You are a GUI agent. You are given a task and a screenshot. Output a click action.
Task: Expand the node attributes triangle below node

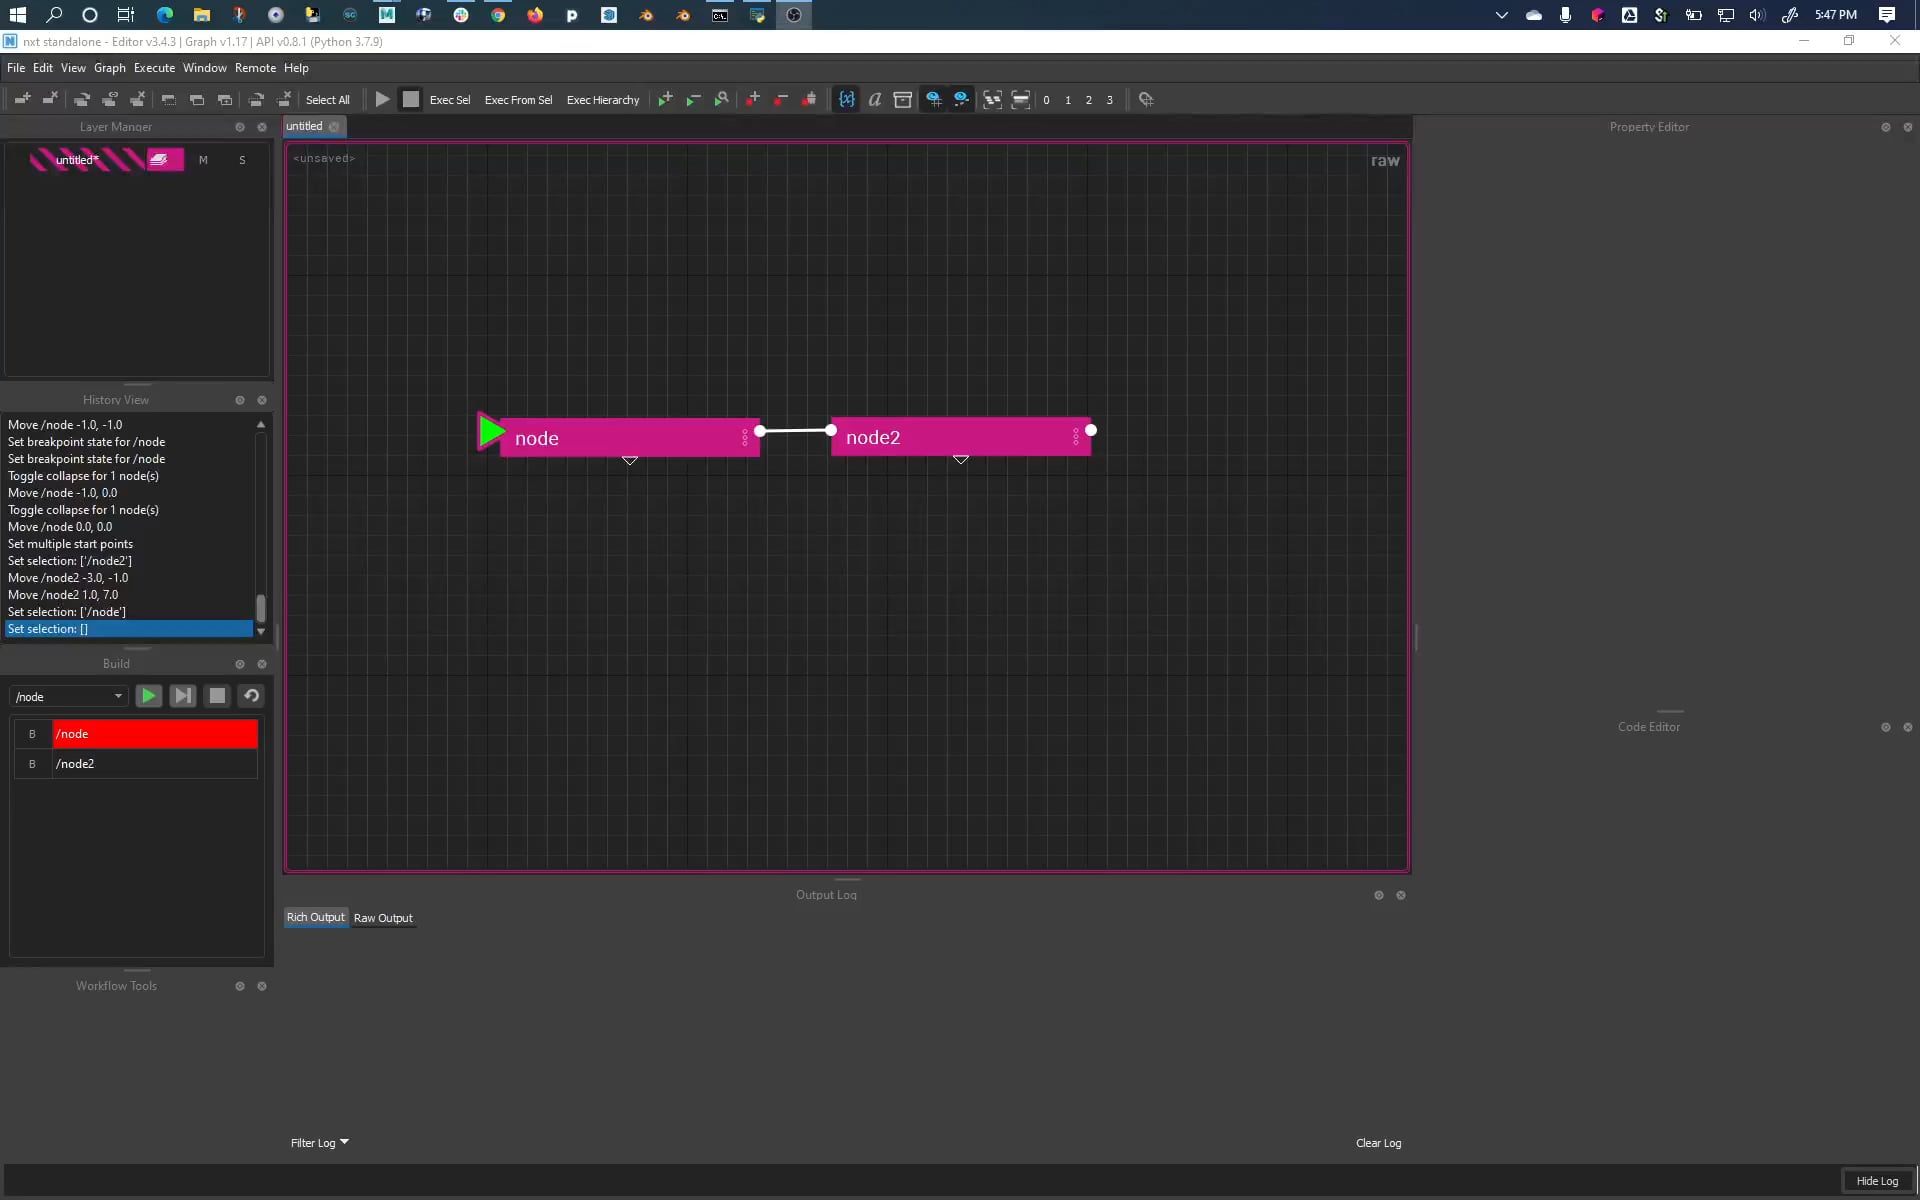point(630,460)
